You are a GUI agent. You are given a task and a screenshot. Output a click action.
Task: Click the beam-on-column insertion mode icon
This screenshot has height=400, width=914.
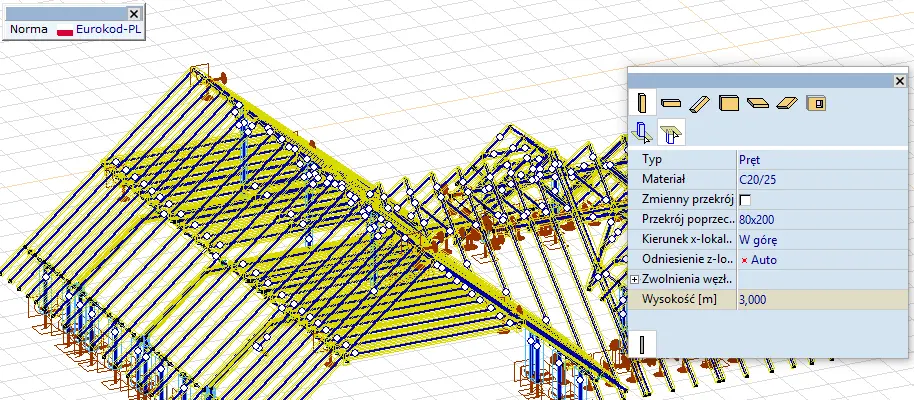[x=670, y=131]
